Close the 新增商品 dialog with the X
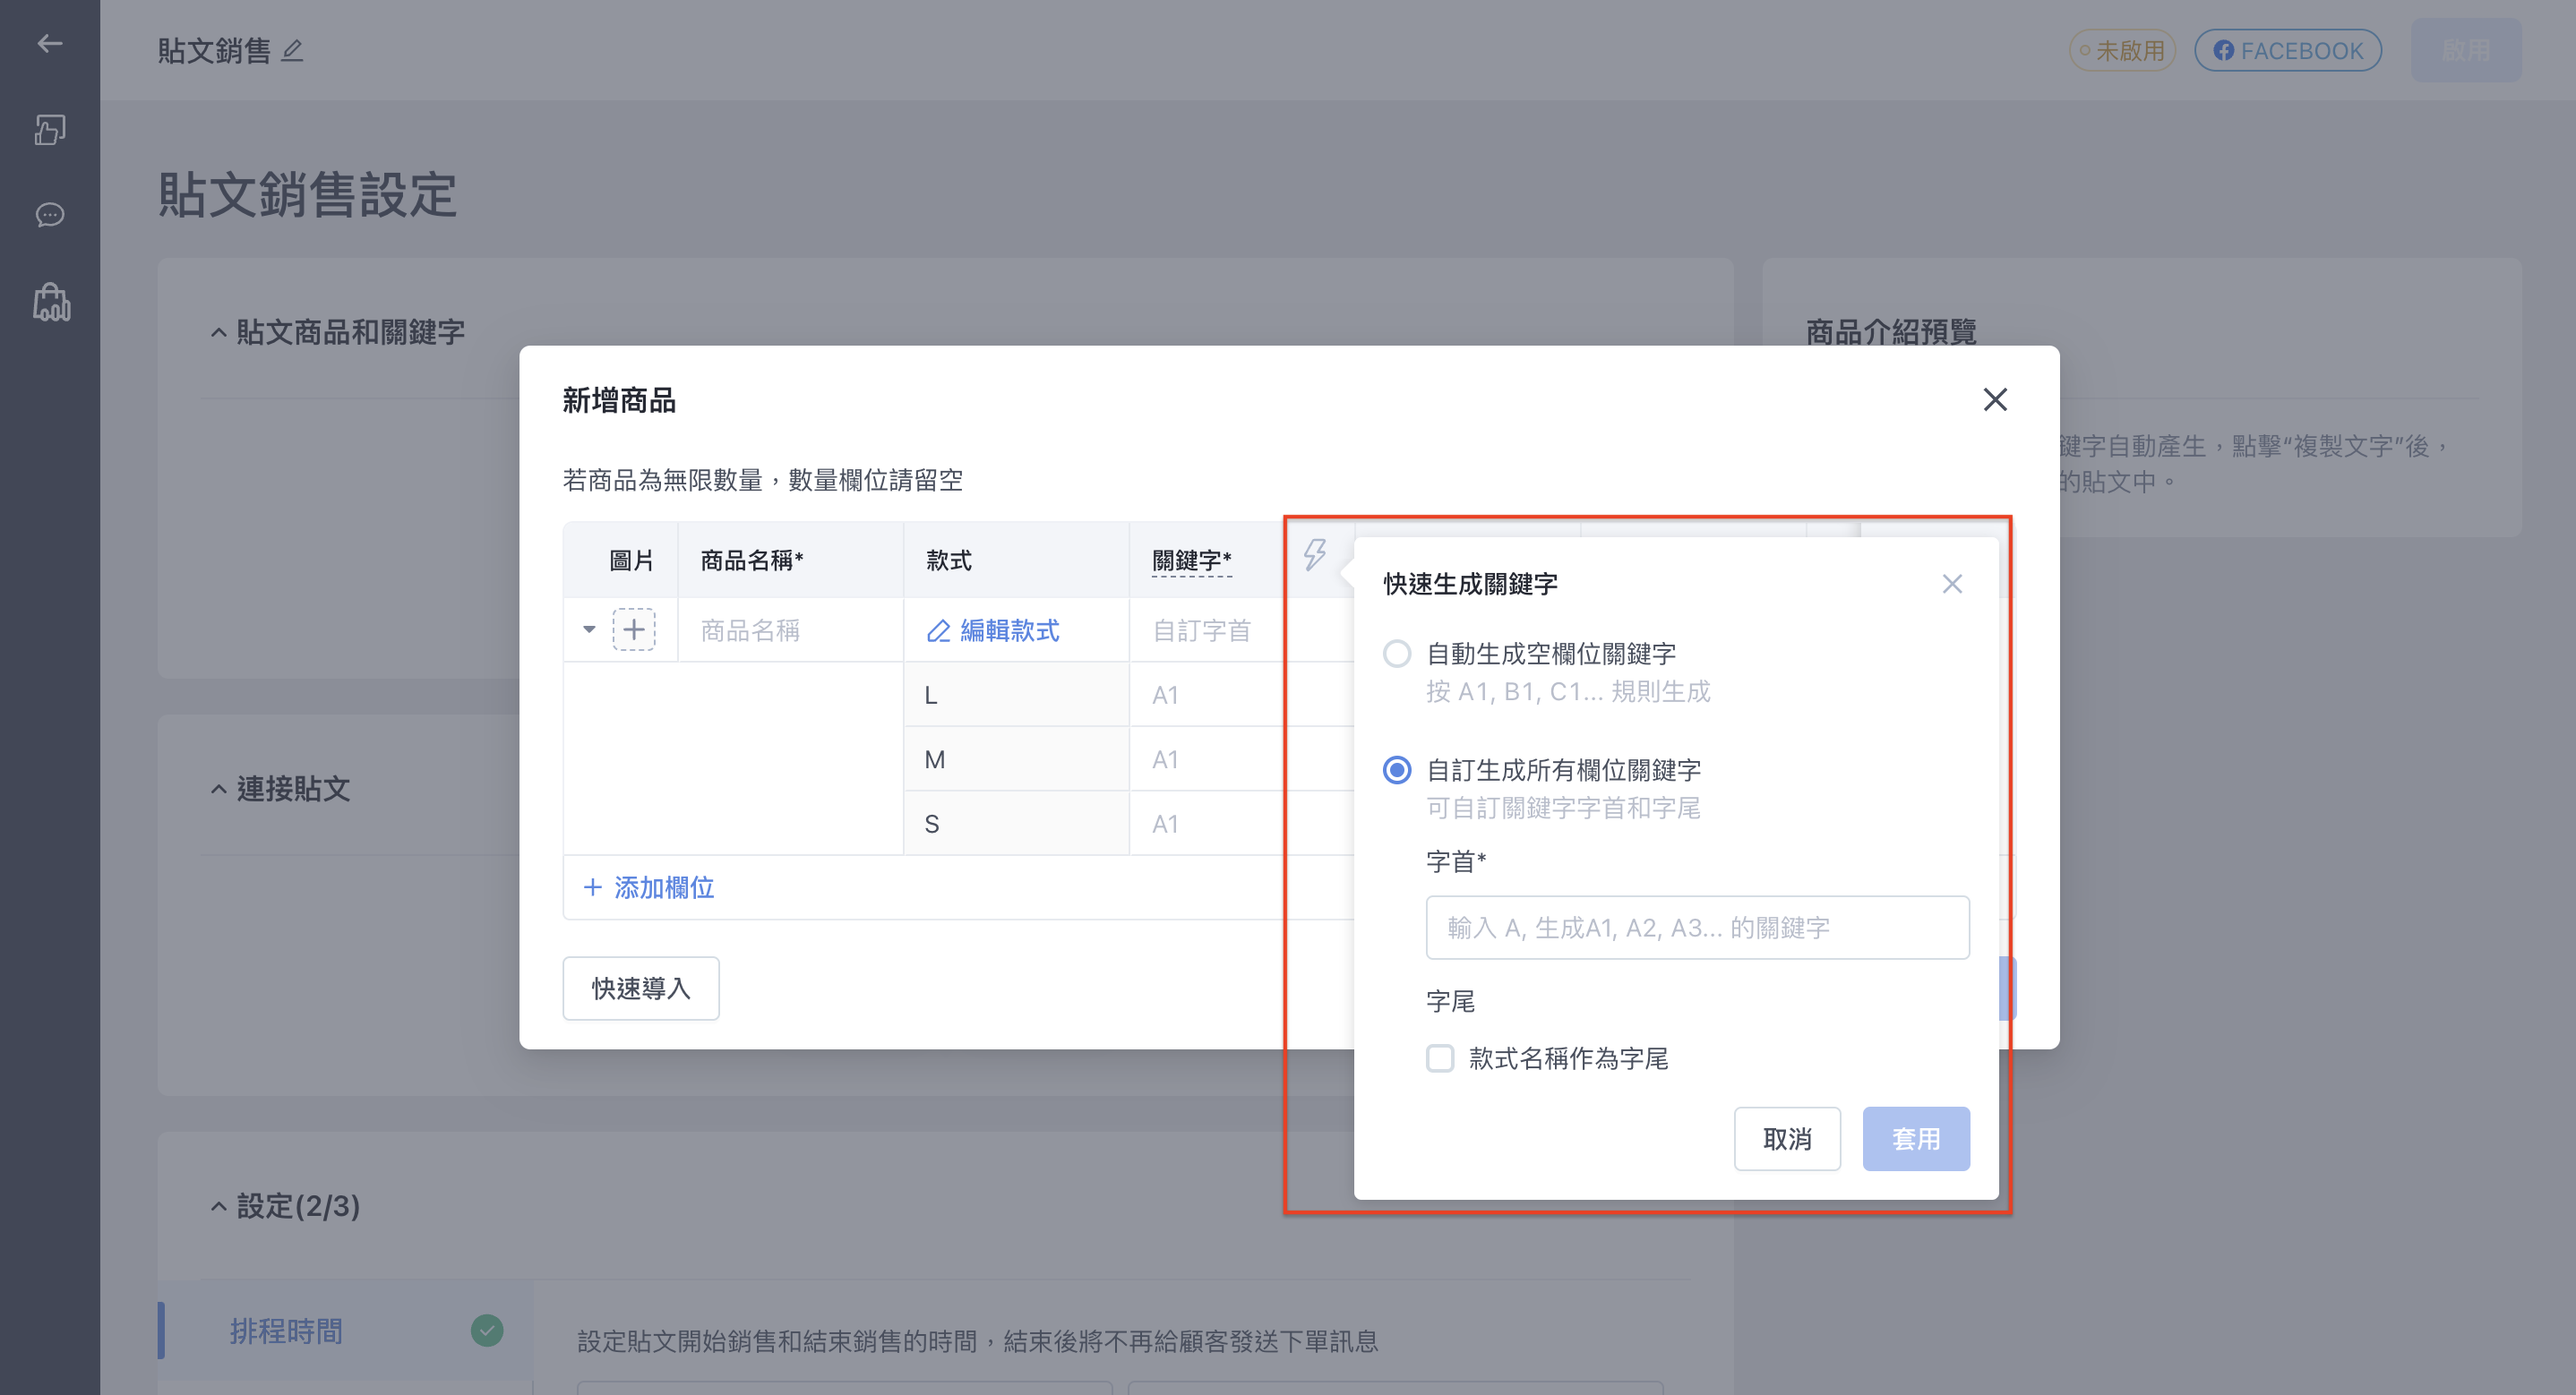The image size is (2576, 1395). click(x=1995, y=400)
